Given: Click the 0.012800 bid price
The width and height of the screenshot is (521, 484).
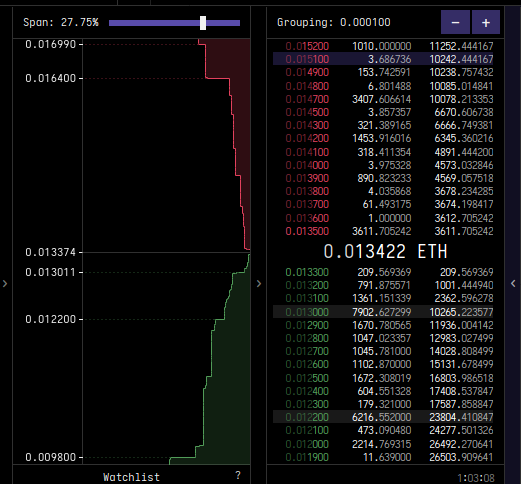Looking at the screenshot, I should point(307,338).
